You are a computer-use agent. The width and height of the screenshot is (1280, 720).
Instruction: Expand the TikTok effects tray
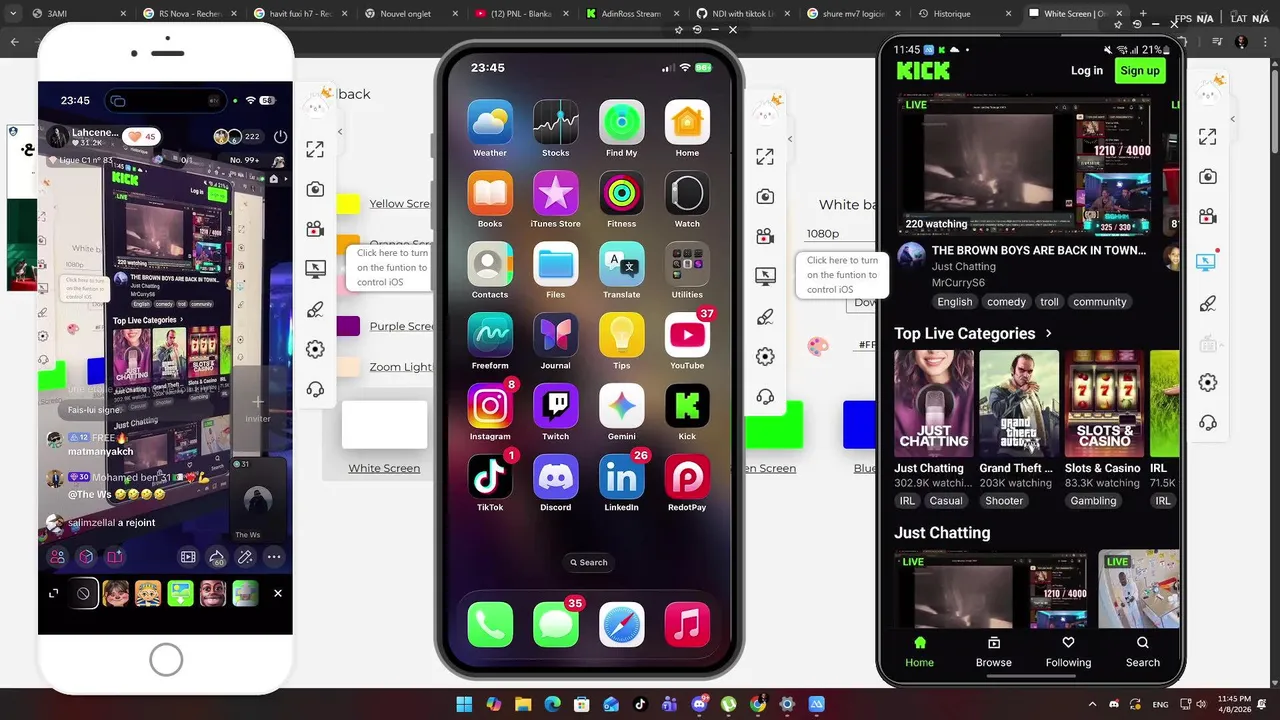coord(54,593)
